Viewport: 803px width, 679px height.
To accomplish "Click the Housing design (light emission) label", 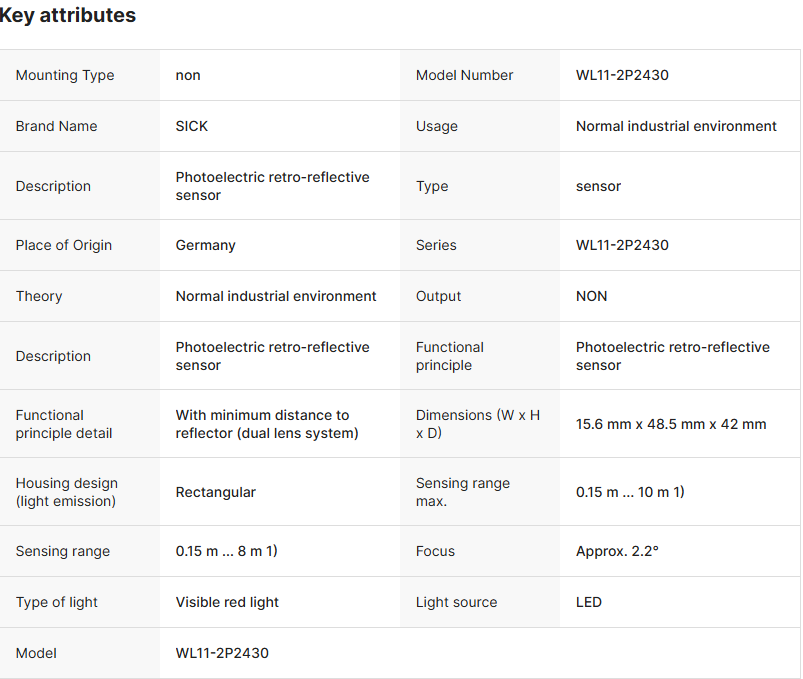I will click(66, 492).
